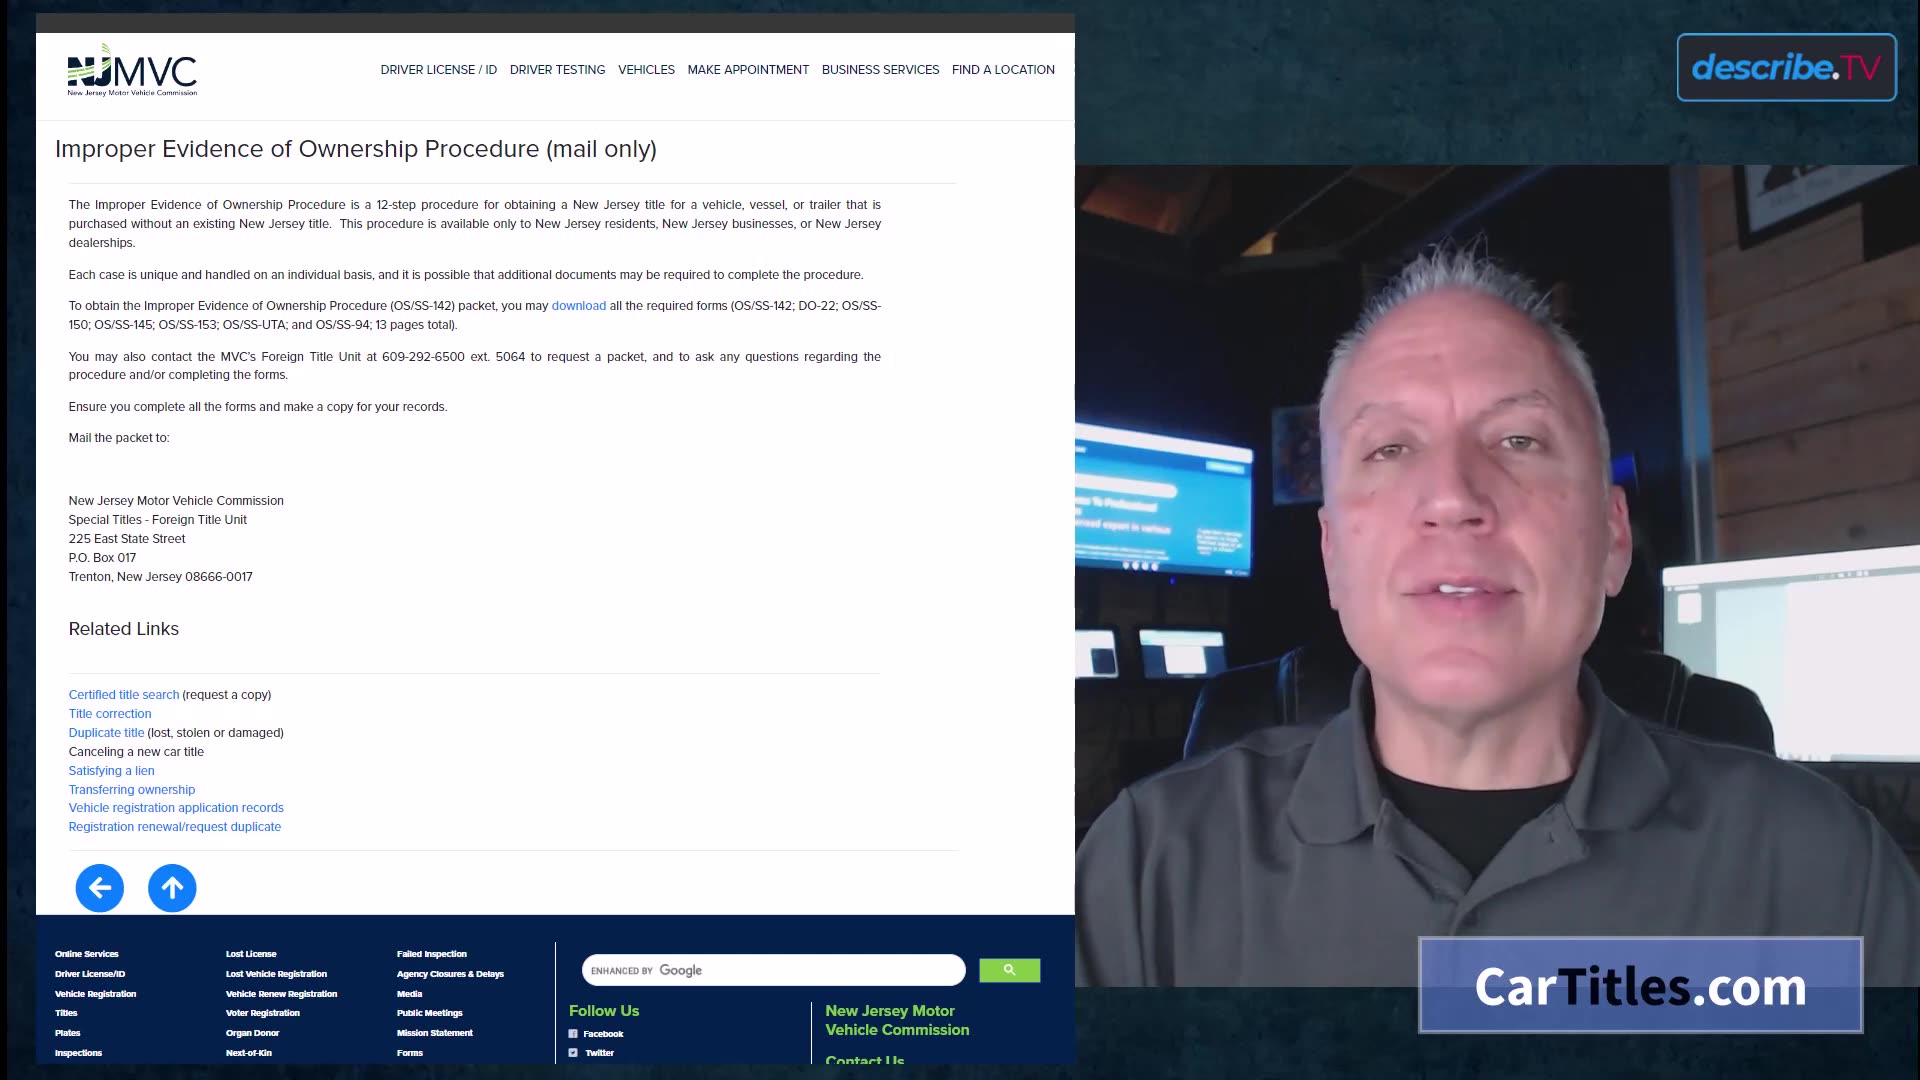Select the MAKE APPOINTMENT tab
1920x1080 pixels.
coord(748,69)
